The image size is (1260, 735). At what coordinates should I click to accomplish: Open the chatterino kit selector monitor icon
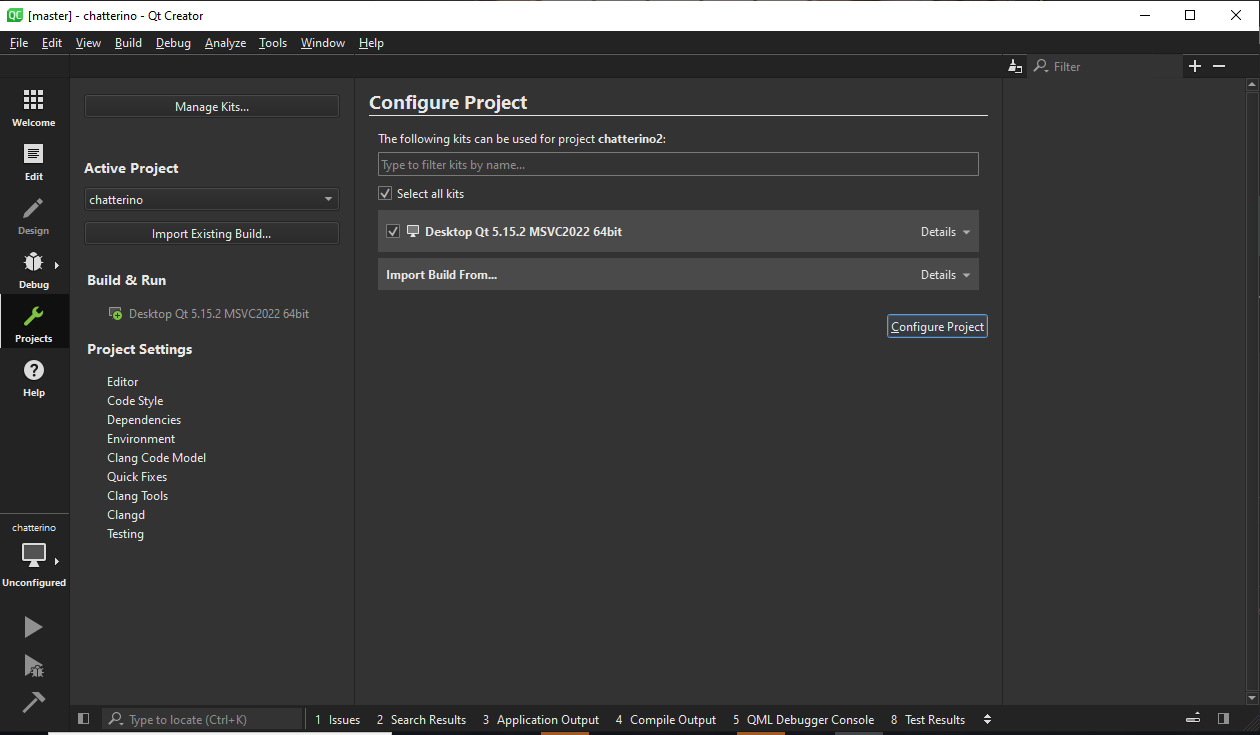point(34,554)
